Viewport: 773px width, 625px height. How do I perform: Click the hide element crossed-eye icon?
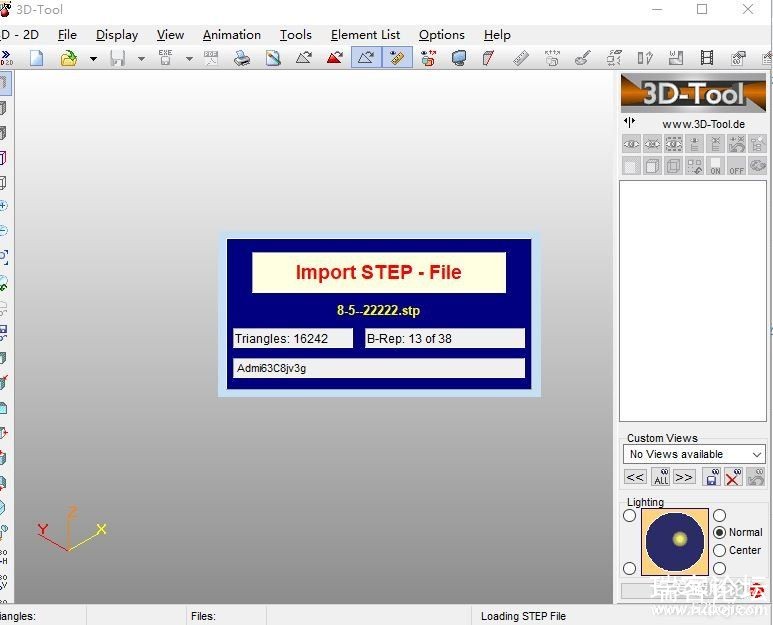652,144
